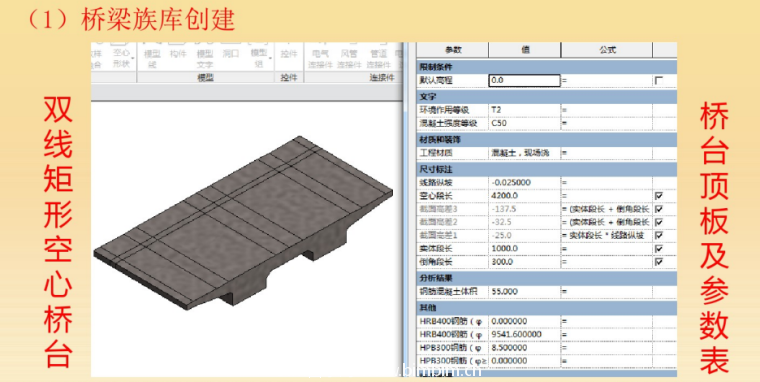This screenshot has height=382, width=760.
Task: Click the 参数 column header
Action: tap(453, 50)
